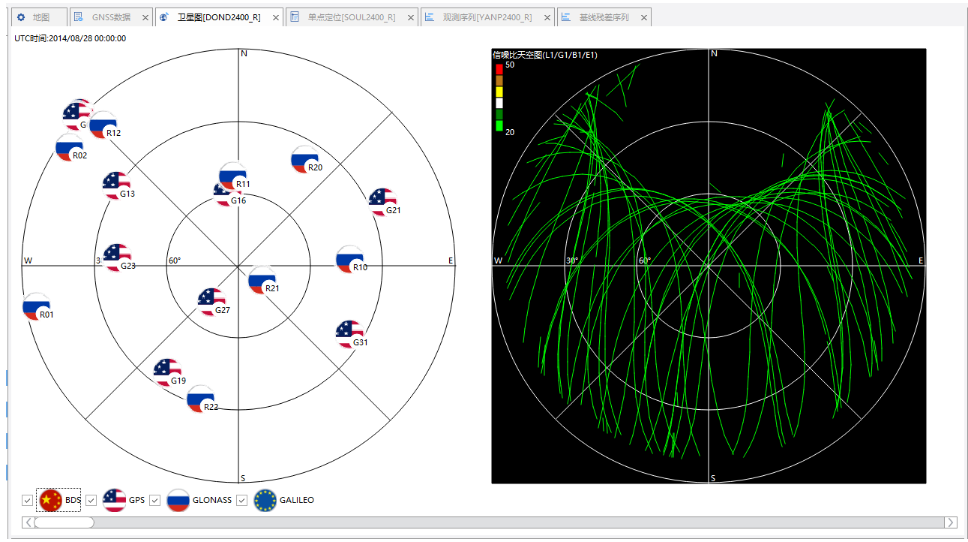Click the G19 GPS satellite icon
Viewport: 968px width, 542px height.
pos(167,372)
